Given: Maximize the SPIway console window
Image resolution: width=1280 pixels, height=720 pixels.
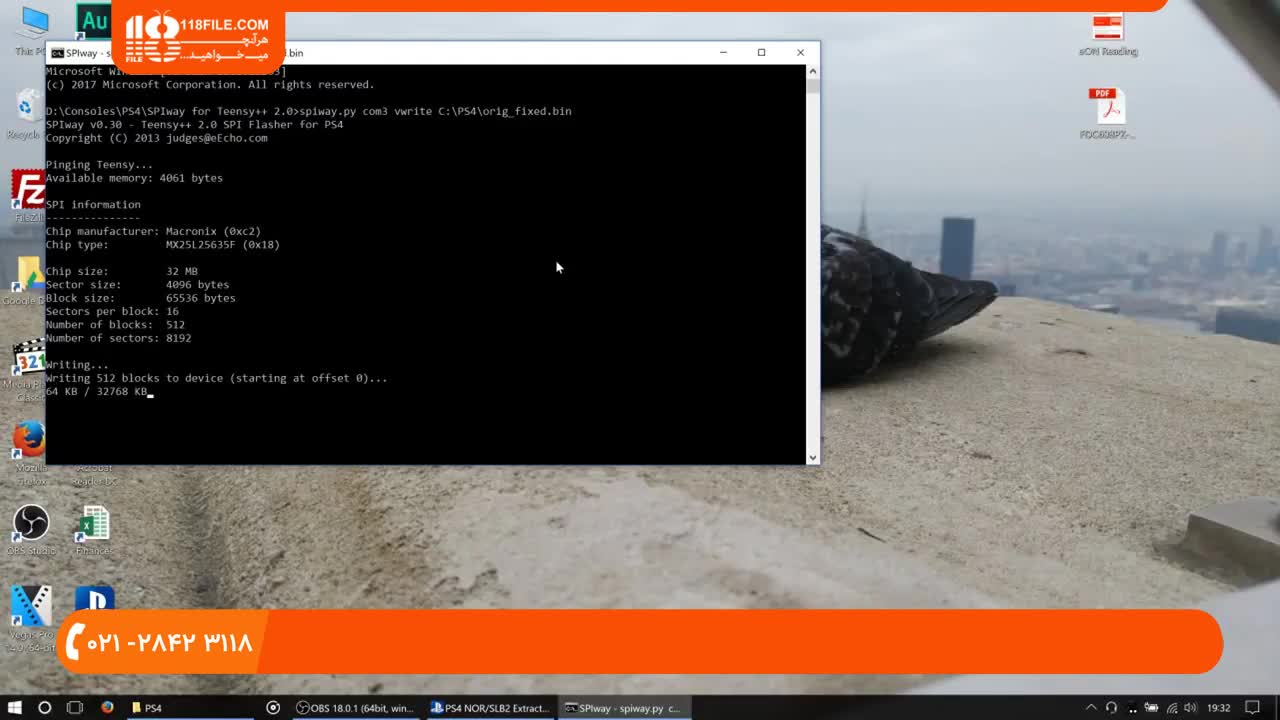Looking at the screenshot, I should 761,53.
